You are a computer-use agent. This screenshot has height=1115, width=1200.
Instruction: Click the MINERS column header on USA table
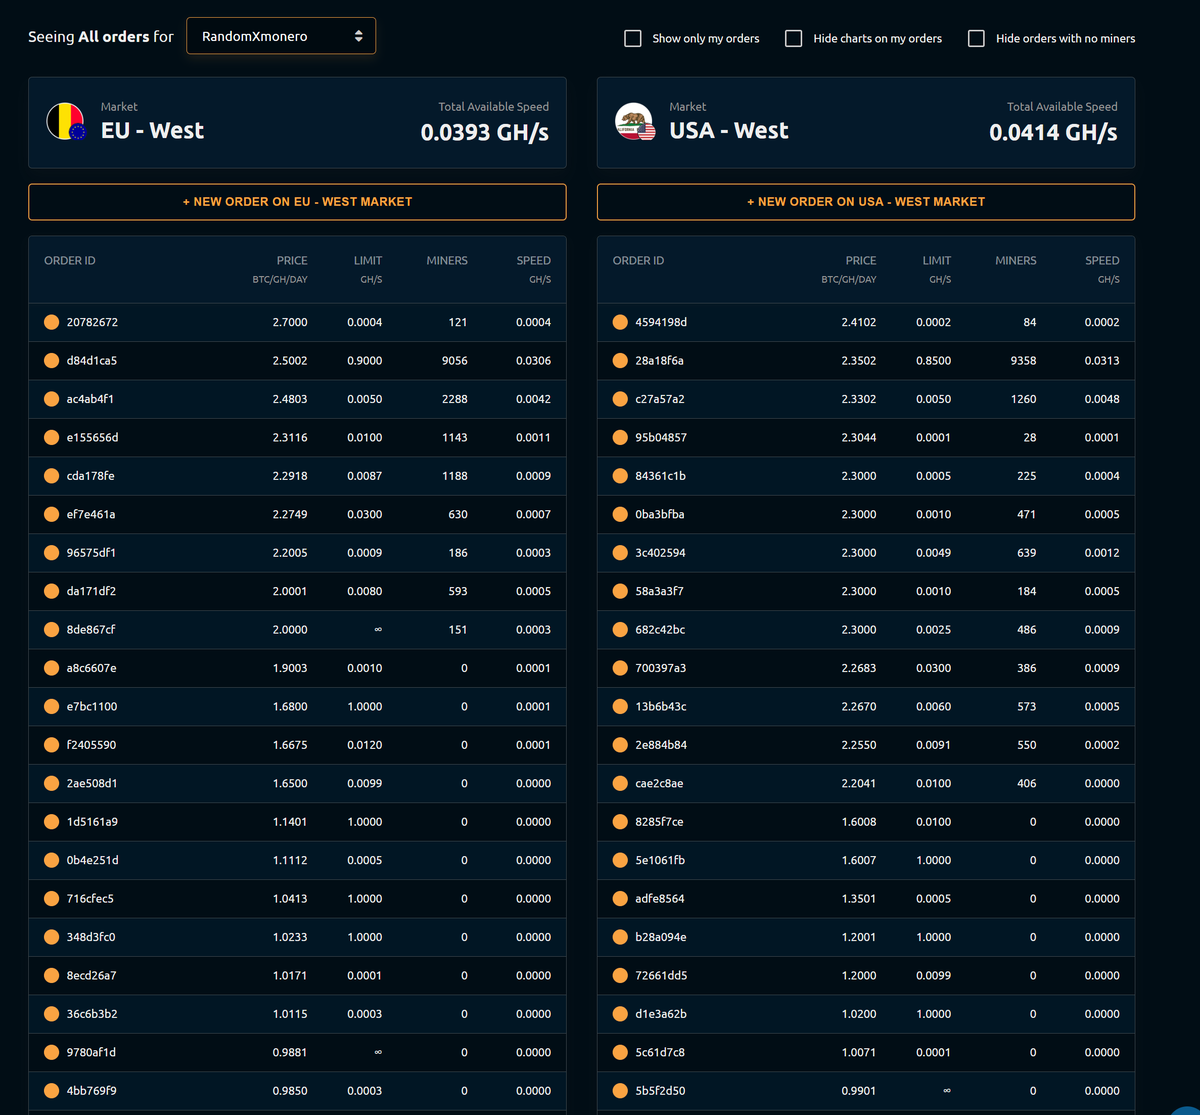tap(1015, 260)
